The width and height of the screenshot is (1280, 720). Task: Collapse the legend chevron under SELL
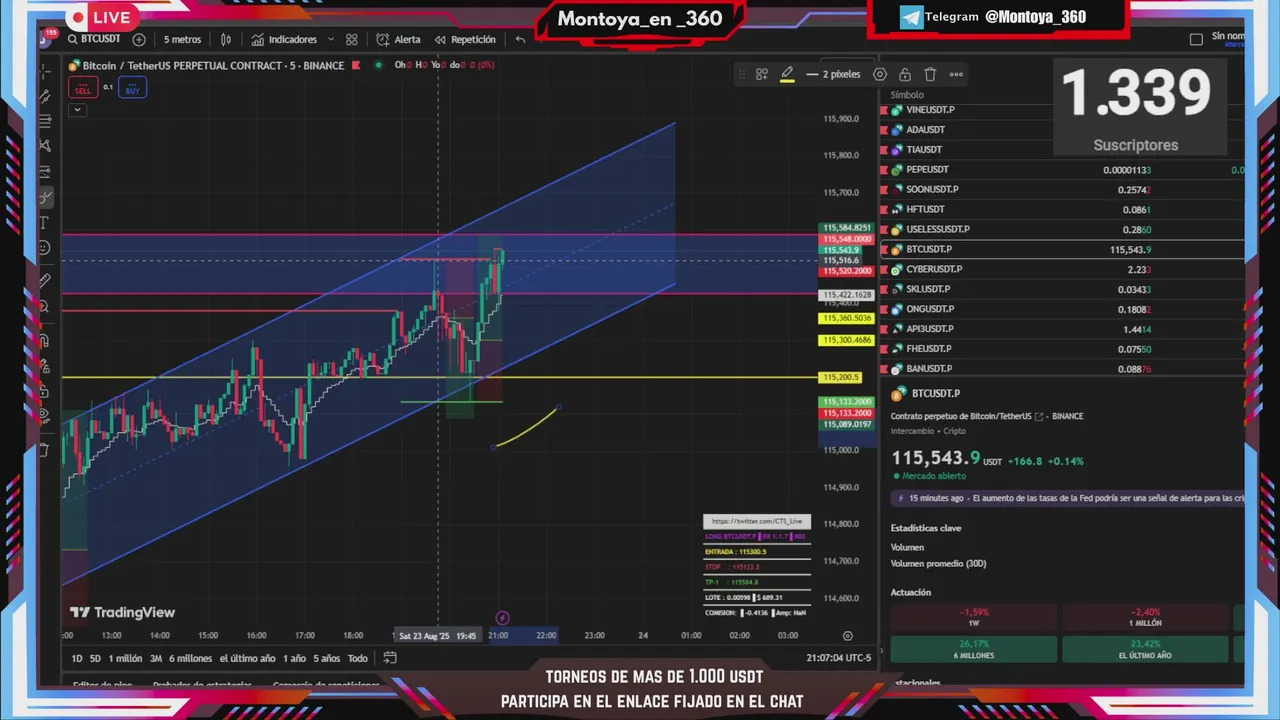coord(76,109)
